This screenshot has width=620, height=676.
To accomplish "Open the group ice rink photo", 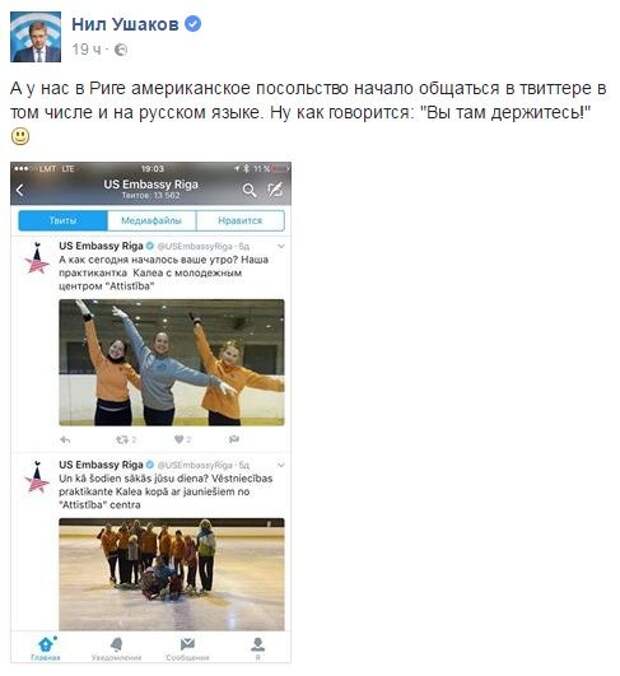I will (172, 574).
